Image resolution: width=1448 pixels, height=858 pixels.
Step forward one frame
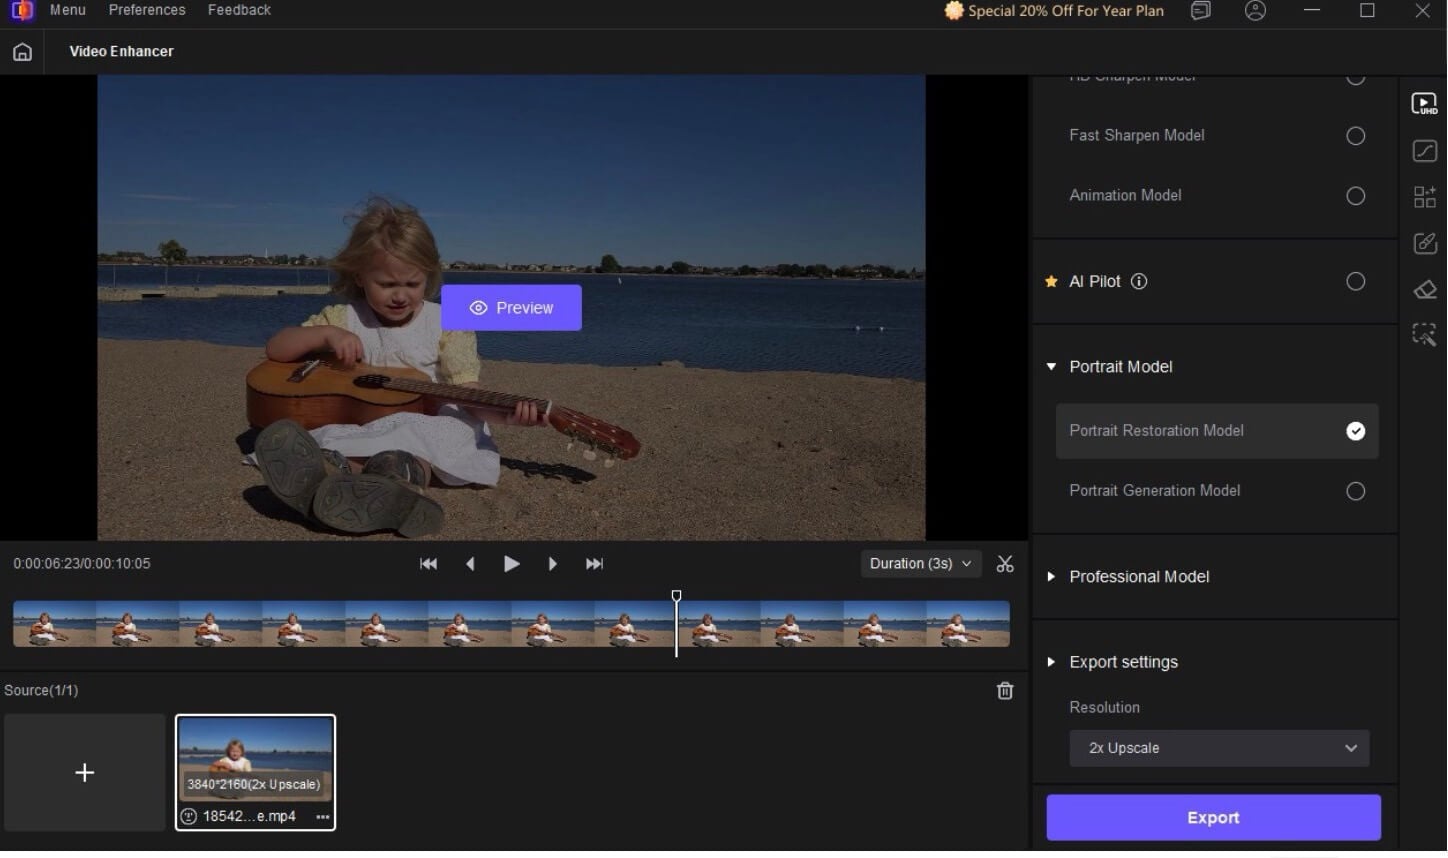coord(552,564)
